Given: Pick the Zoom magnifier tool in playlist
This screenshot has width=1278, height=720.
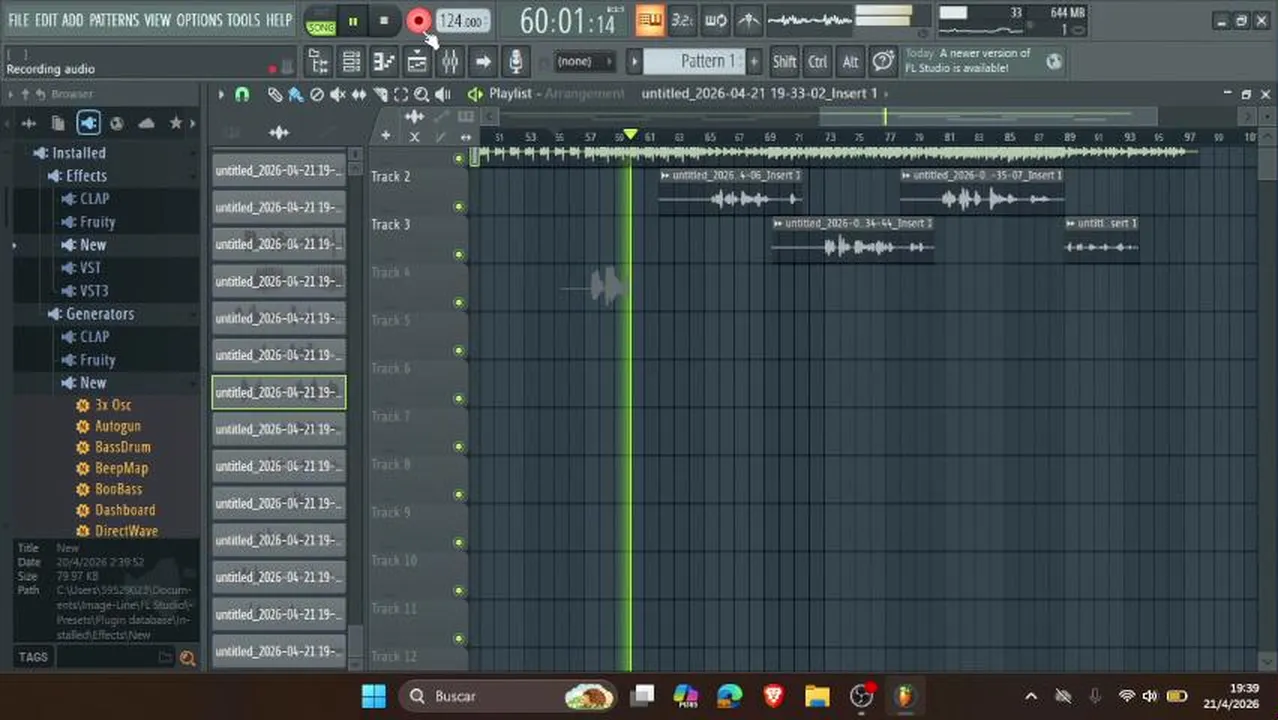Looking at the screenshot, I should (x=422, y=94).
